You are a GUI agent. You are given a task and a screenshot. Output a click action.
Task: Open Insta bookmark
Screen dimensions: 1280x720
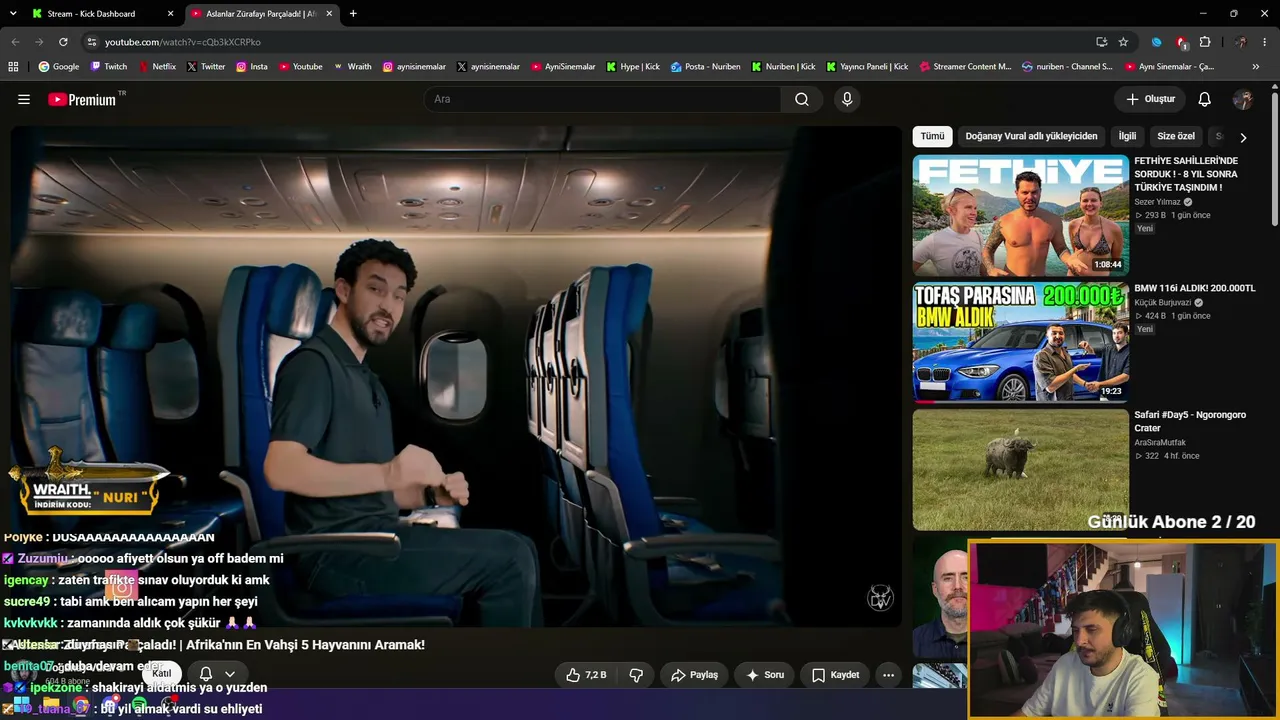click(x=252, y=67)
